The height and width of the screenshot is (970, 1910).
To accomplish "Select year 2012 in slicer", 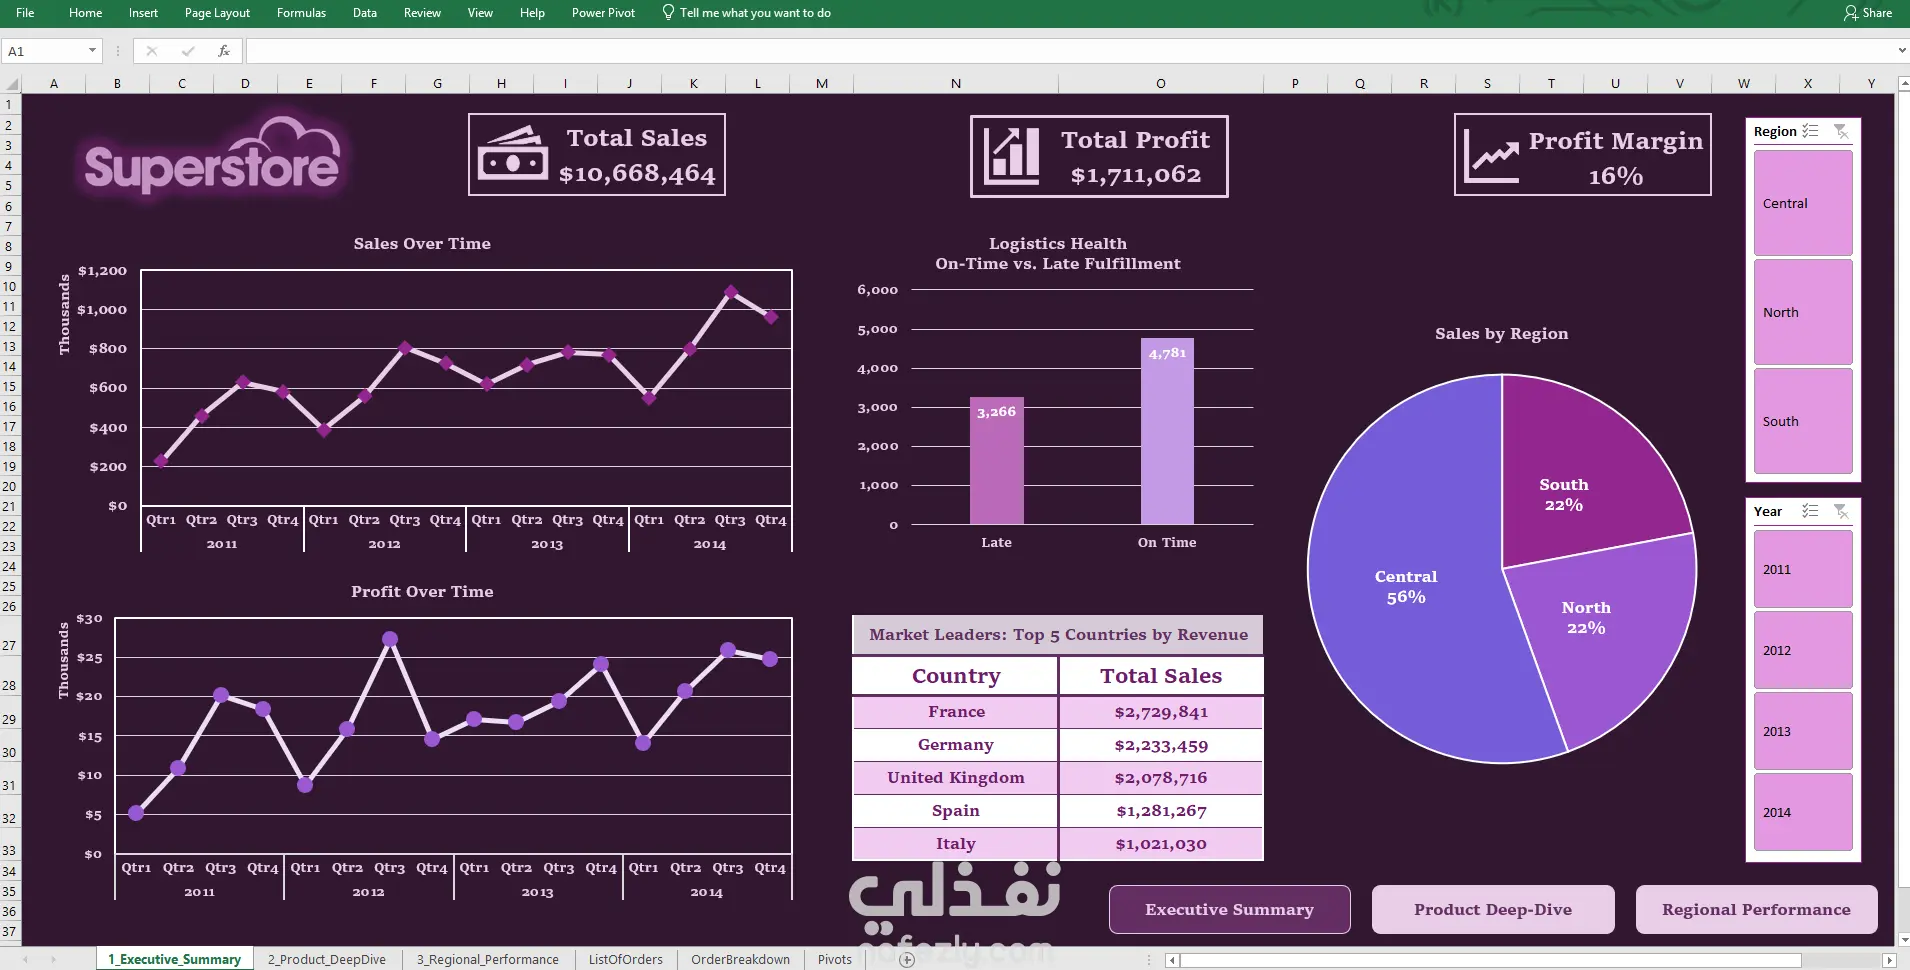I will pos(1803,650).
